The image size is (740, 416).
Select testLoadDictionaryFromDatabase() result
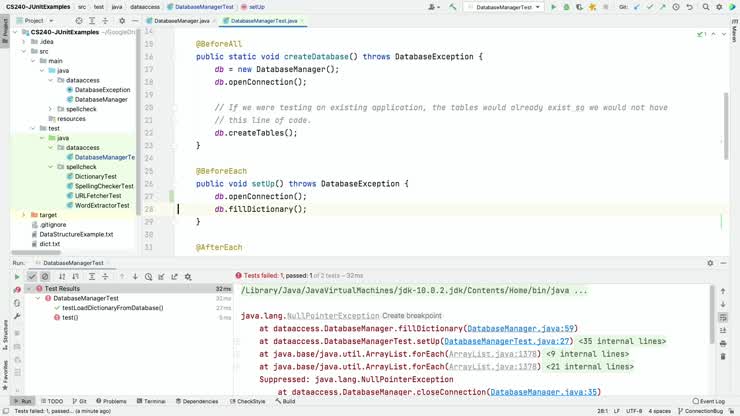tap(112, 308)
